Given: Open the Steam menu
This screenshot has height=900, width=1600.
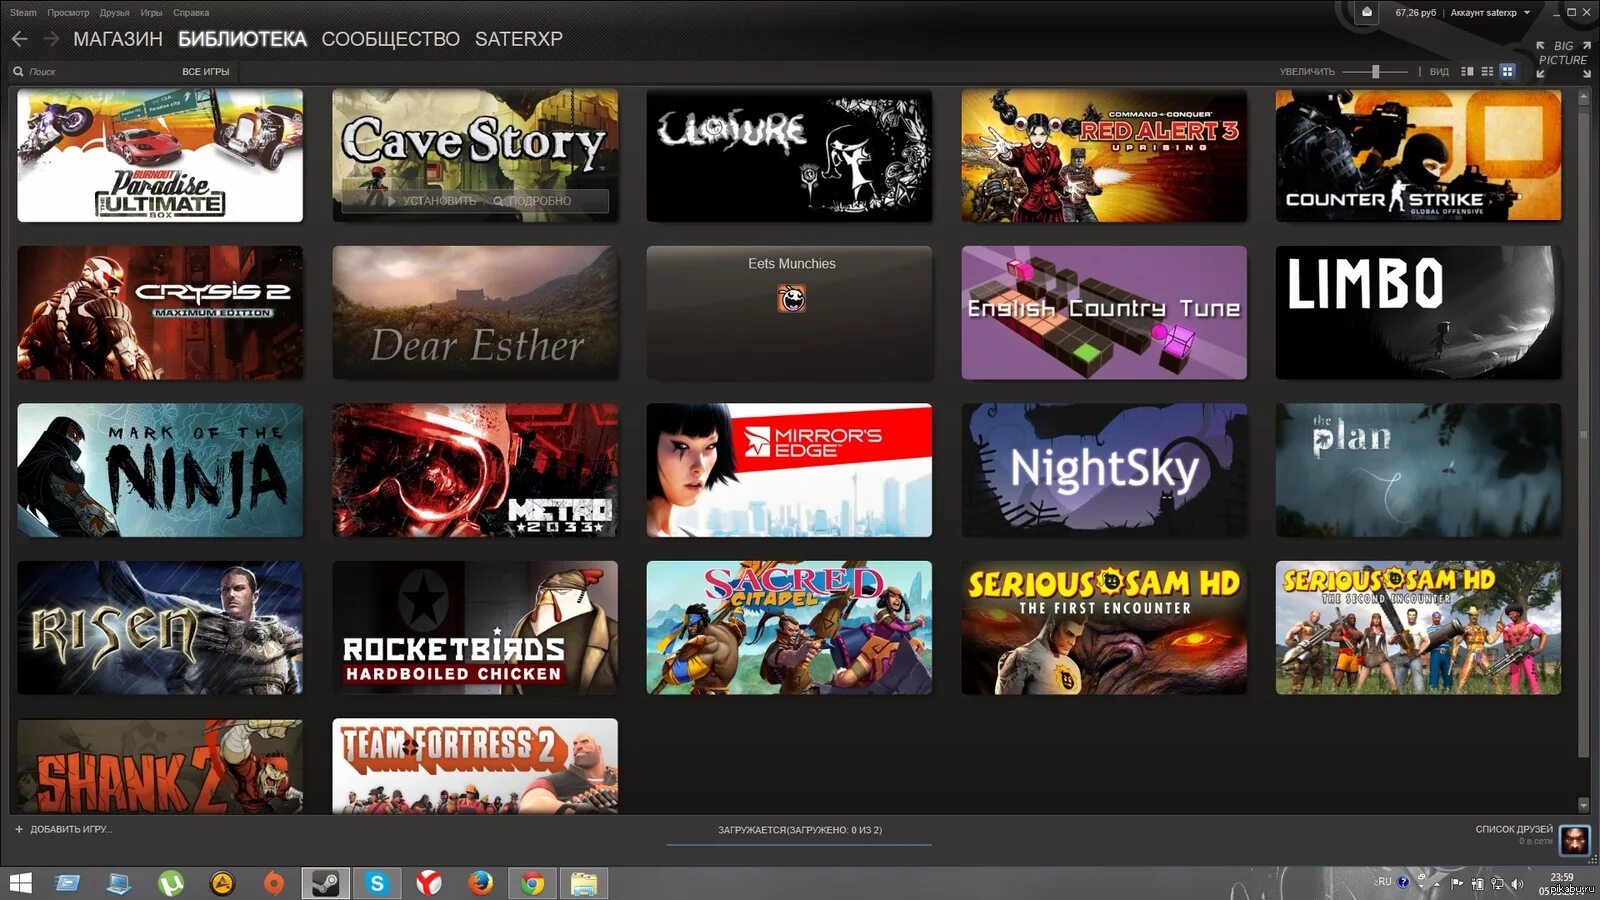Looking at the screenshot, I should point(23,13).
